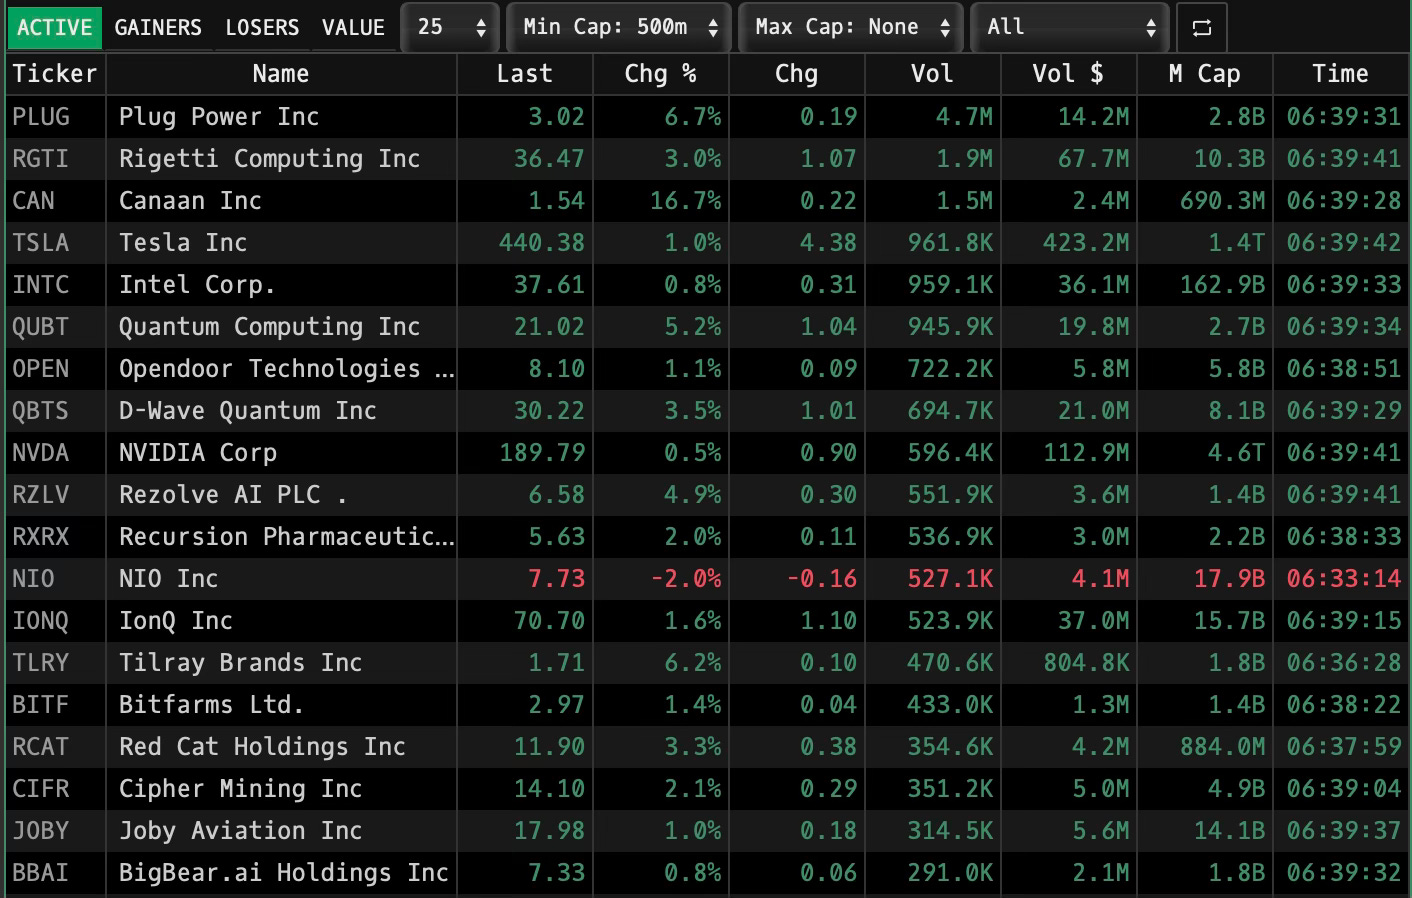This screenshot has height=898, width=1412.
Task: Open the Max Cap: None dropdown
Action: tap(851, 28)
